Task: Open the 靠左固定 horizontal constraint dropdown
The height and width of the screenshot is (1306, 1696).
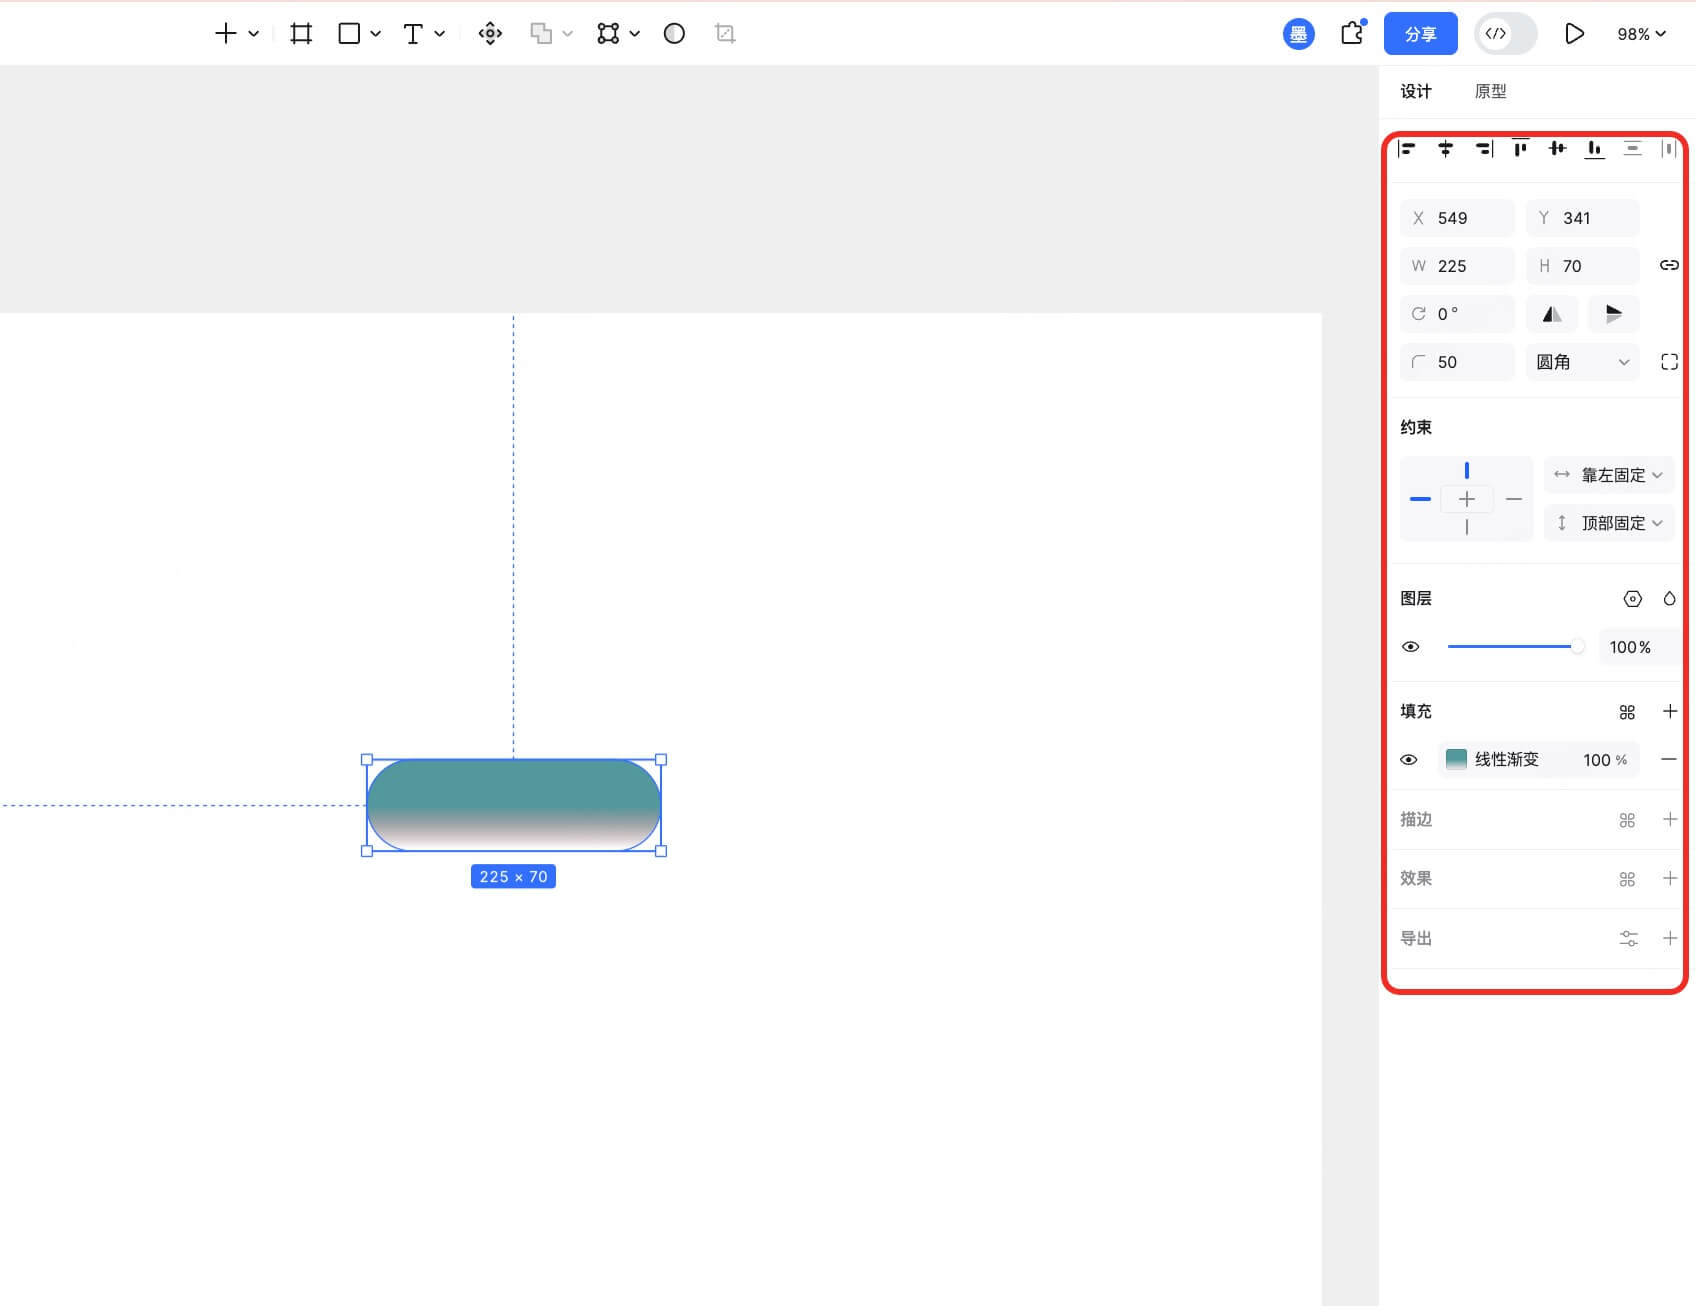Action: click(1609, 475)
